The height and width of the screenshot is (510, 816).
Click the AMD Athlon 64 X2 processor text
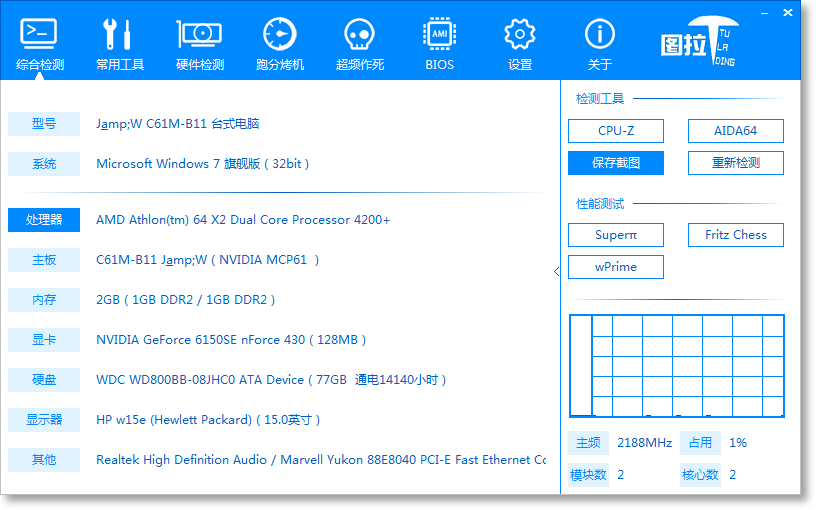pos(243,220)
